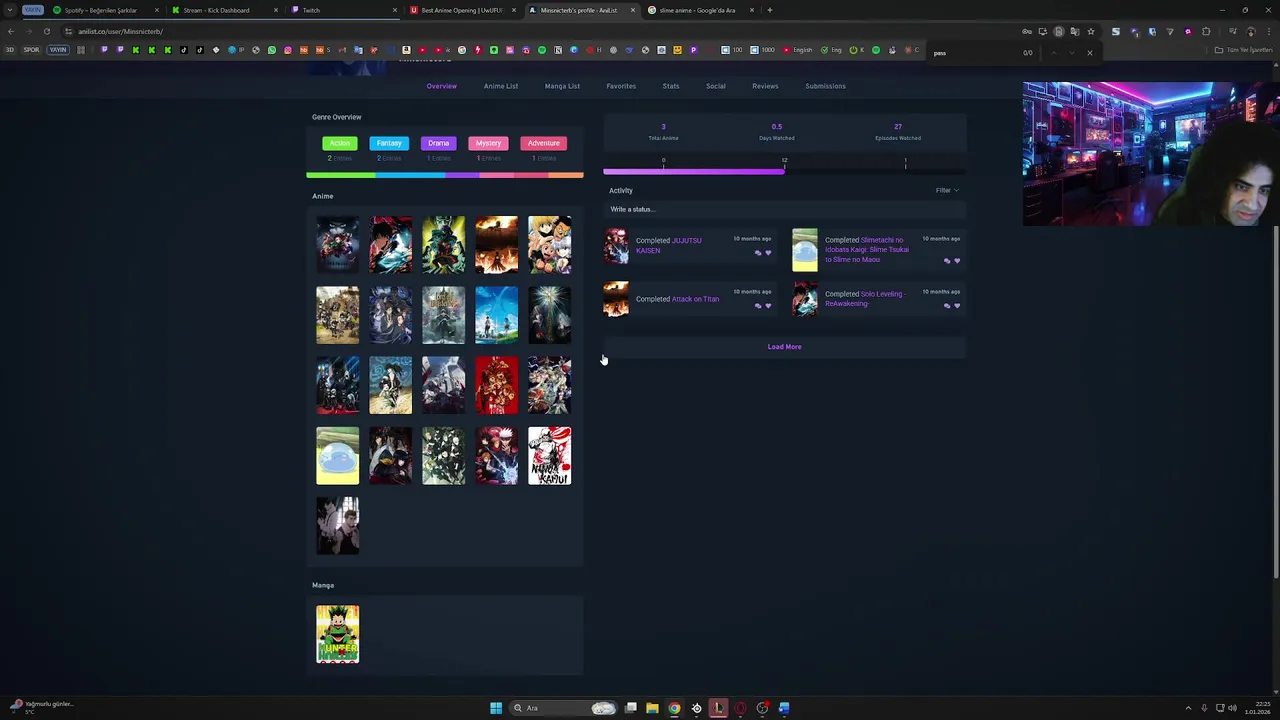Click the browser address bar with anilist.co URL

pyautogui.click(x=540, y=31)
